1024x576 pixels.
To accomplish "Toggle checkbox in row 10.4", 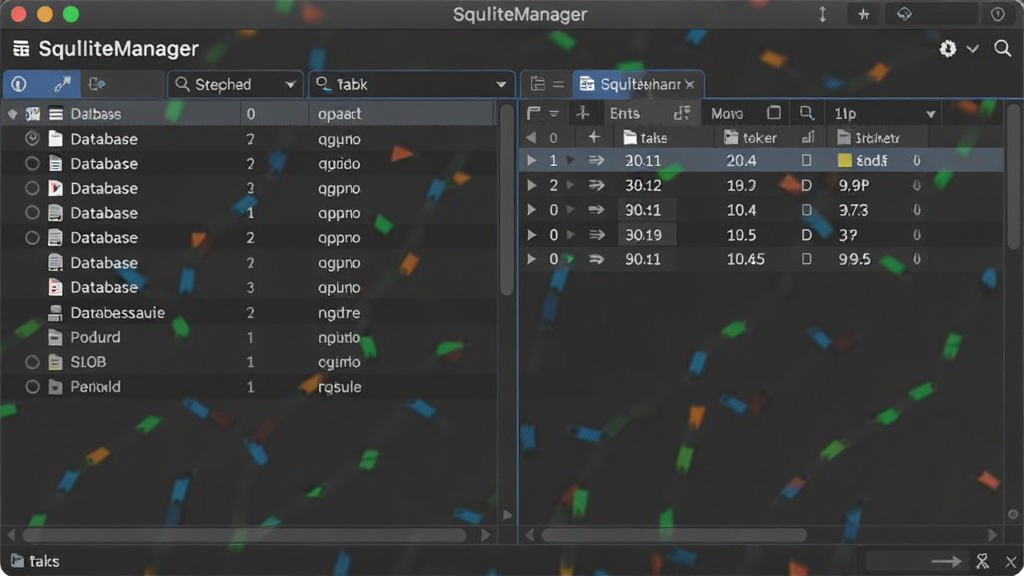I will (807, 210).
